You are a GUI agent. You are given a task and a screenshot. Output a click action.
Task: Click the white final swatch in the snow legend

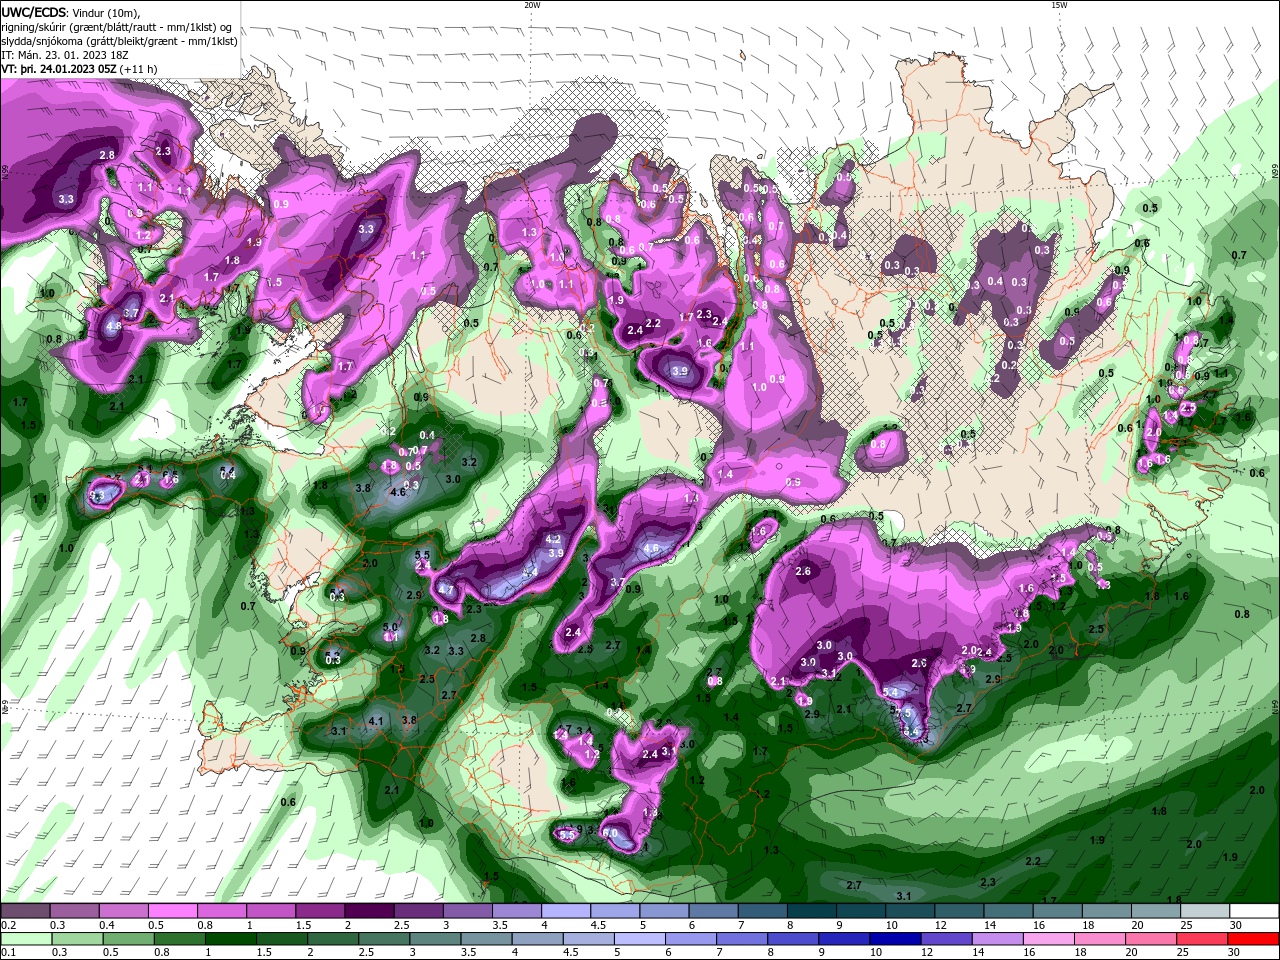[x=1254, y=911]
